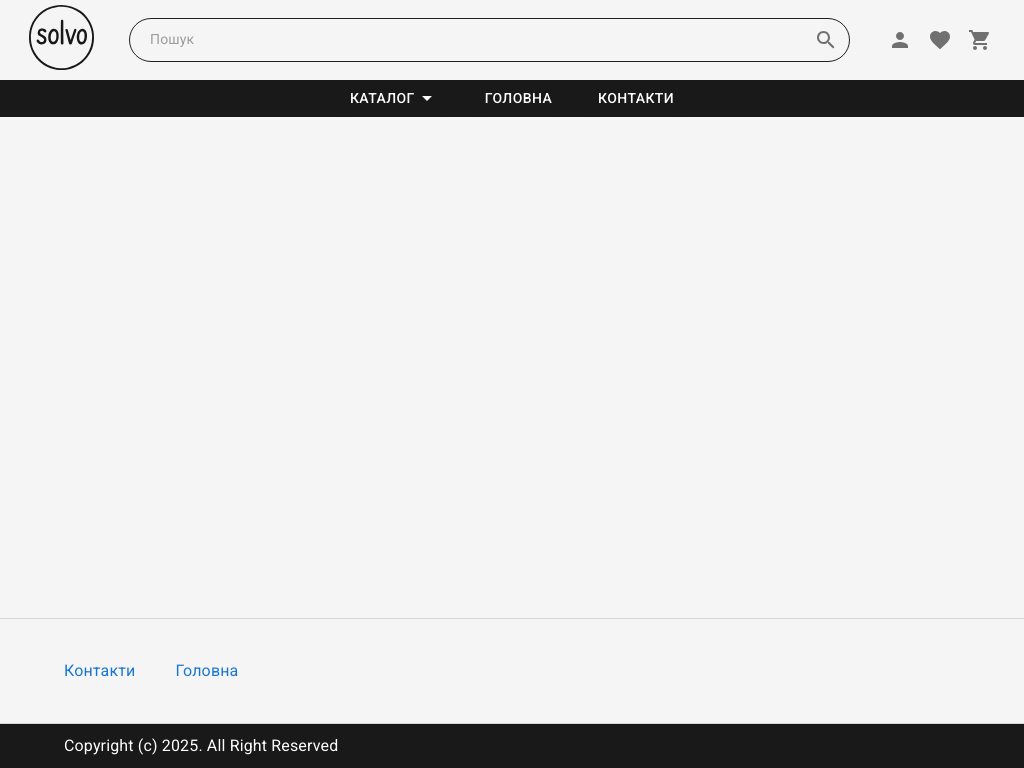This screenshot has width=1024, height=768.
Task: Open the favorites heart icon
Action: click(x=940, y=40)
